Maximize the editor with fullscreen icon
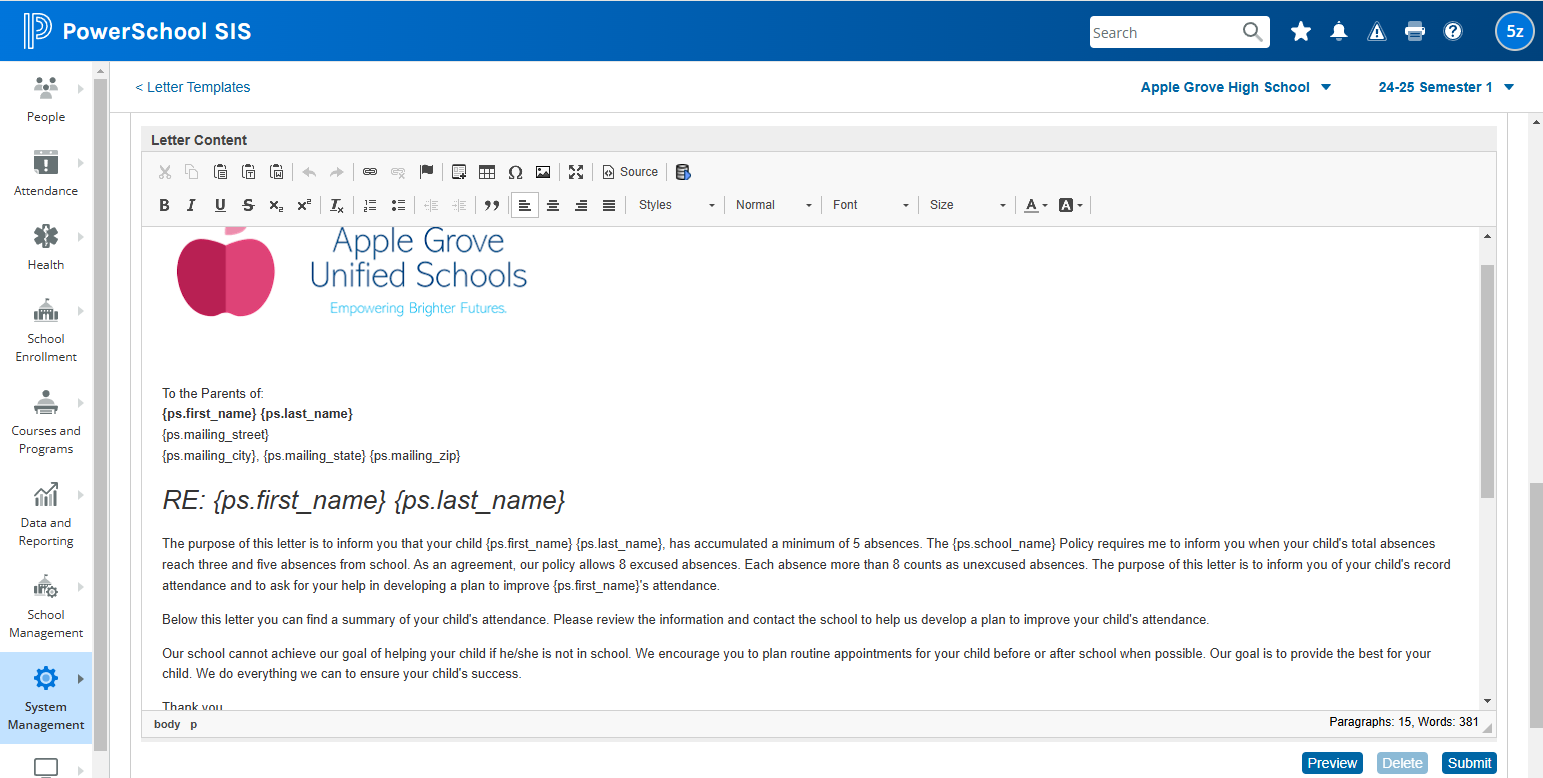1543x778 pixels. (576, 172)
